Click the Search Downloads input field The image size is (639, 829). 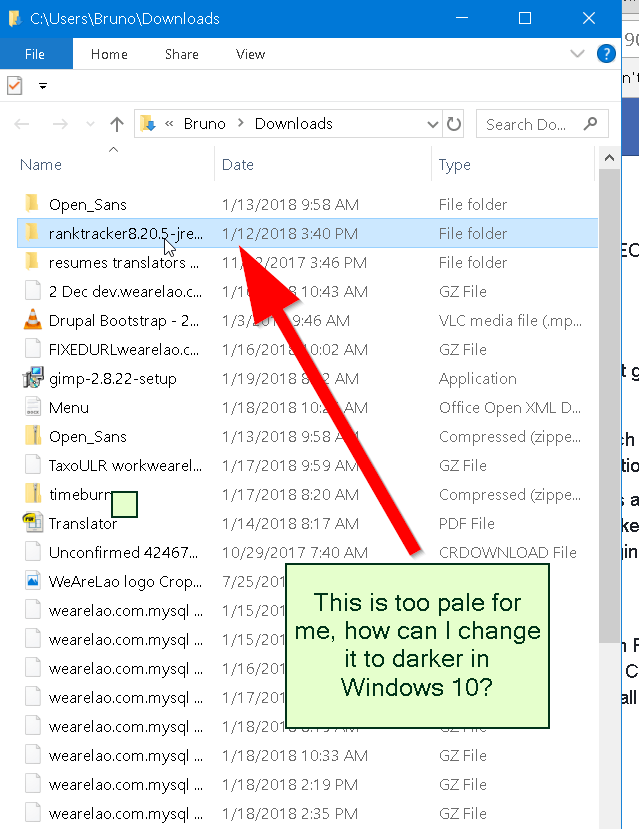point(527,124)
